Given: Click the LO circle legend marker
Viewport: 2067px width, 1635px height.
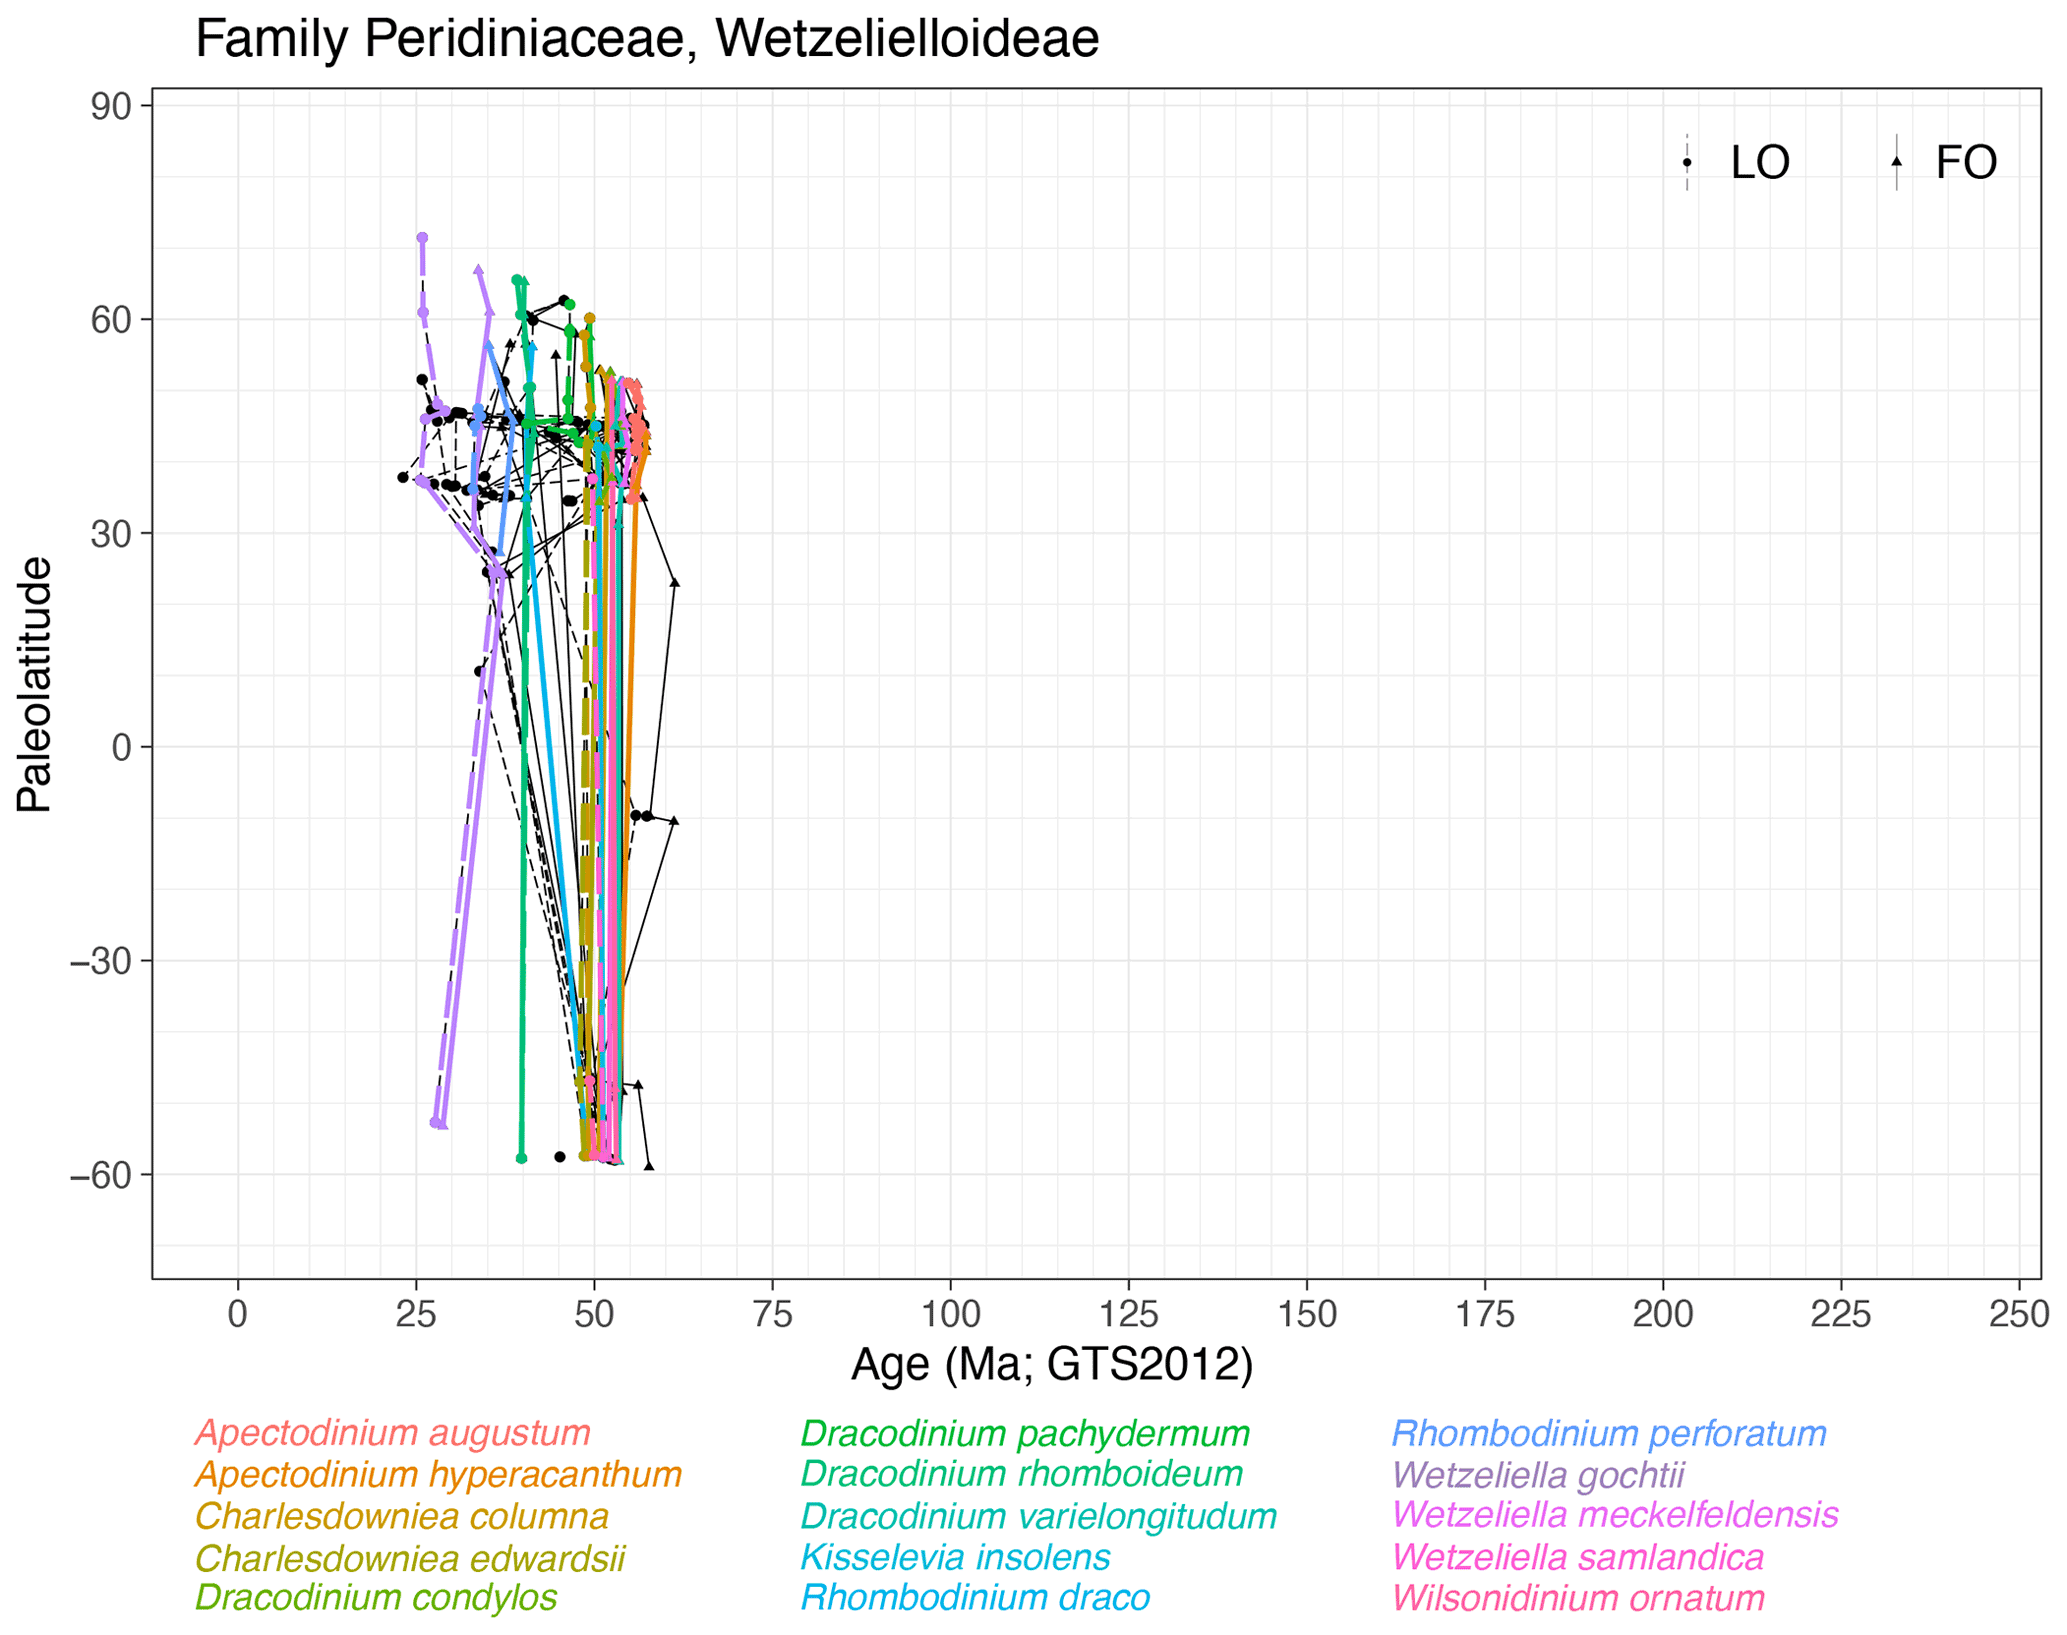Looking at the screenshot, I should (1686, 162).
